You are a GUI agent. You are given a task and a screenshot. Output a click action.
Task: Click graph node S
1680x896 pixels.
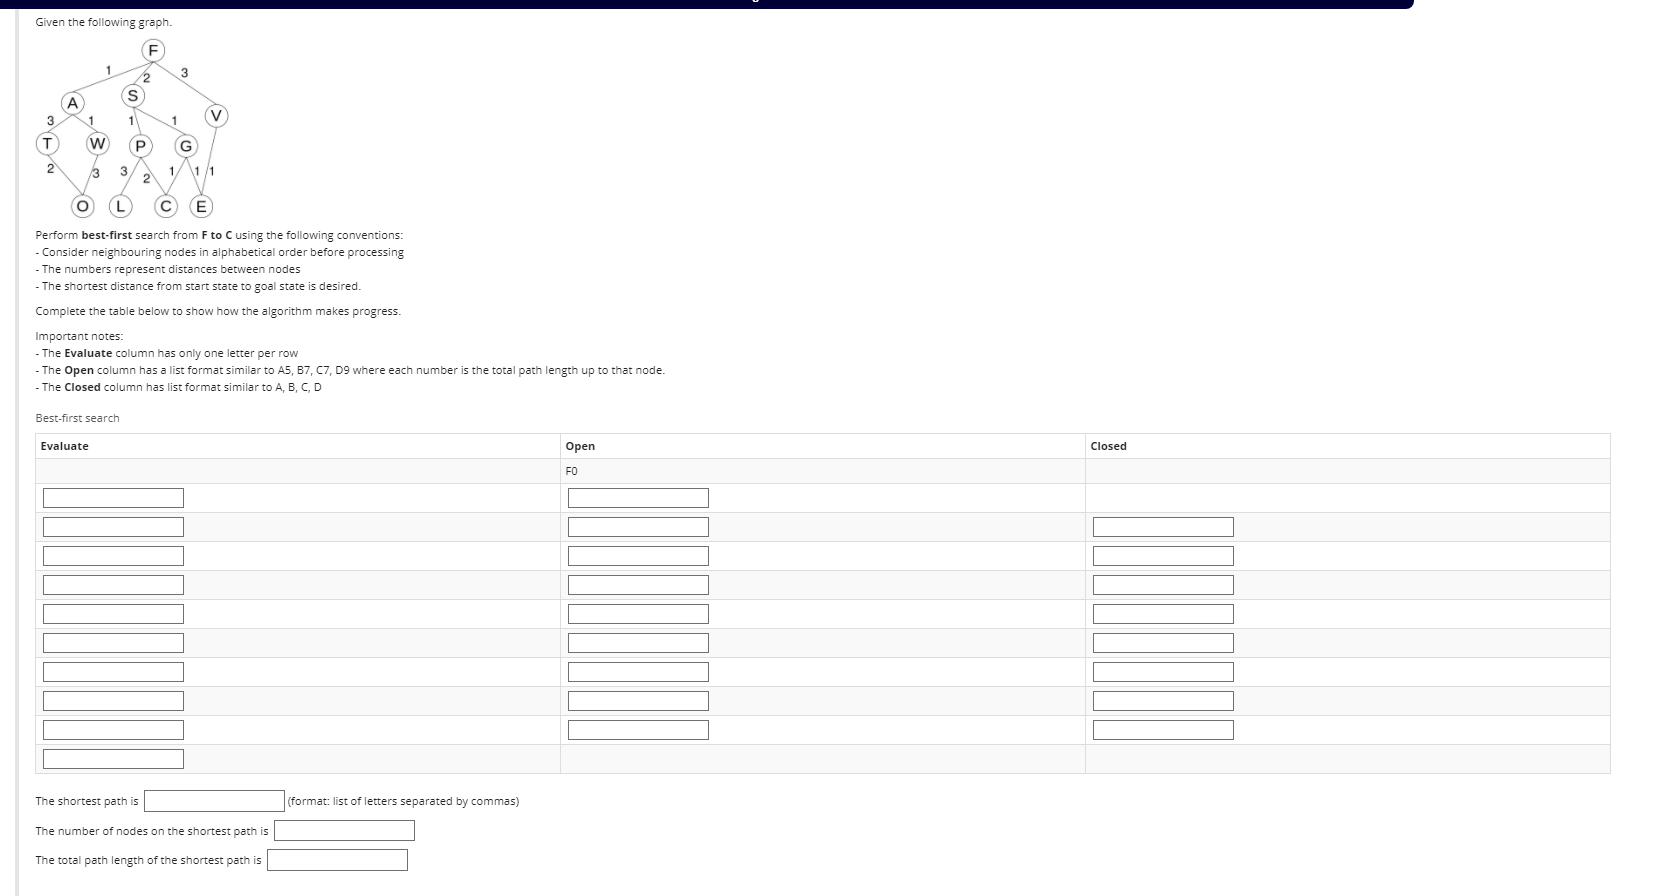132,96
